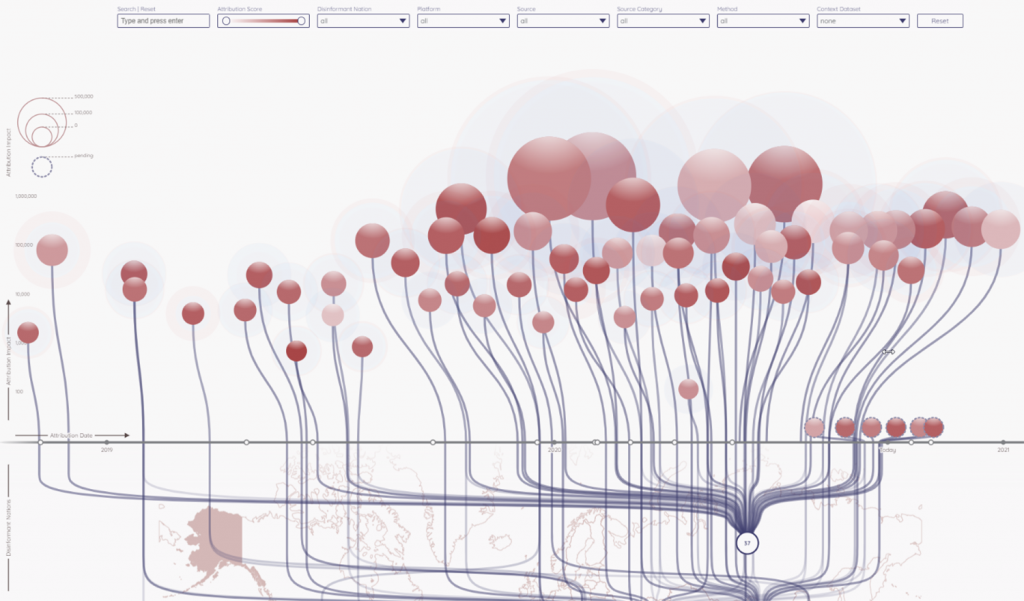Select the leftmost bubble near the 100,000 label
This screenshot has width=1024, height=601.
click(52, 250)
